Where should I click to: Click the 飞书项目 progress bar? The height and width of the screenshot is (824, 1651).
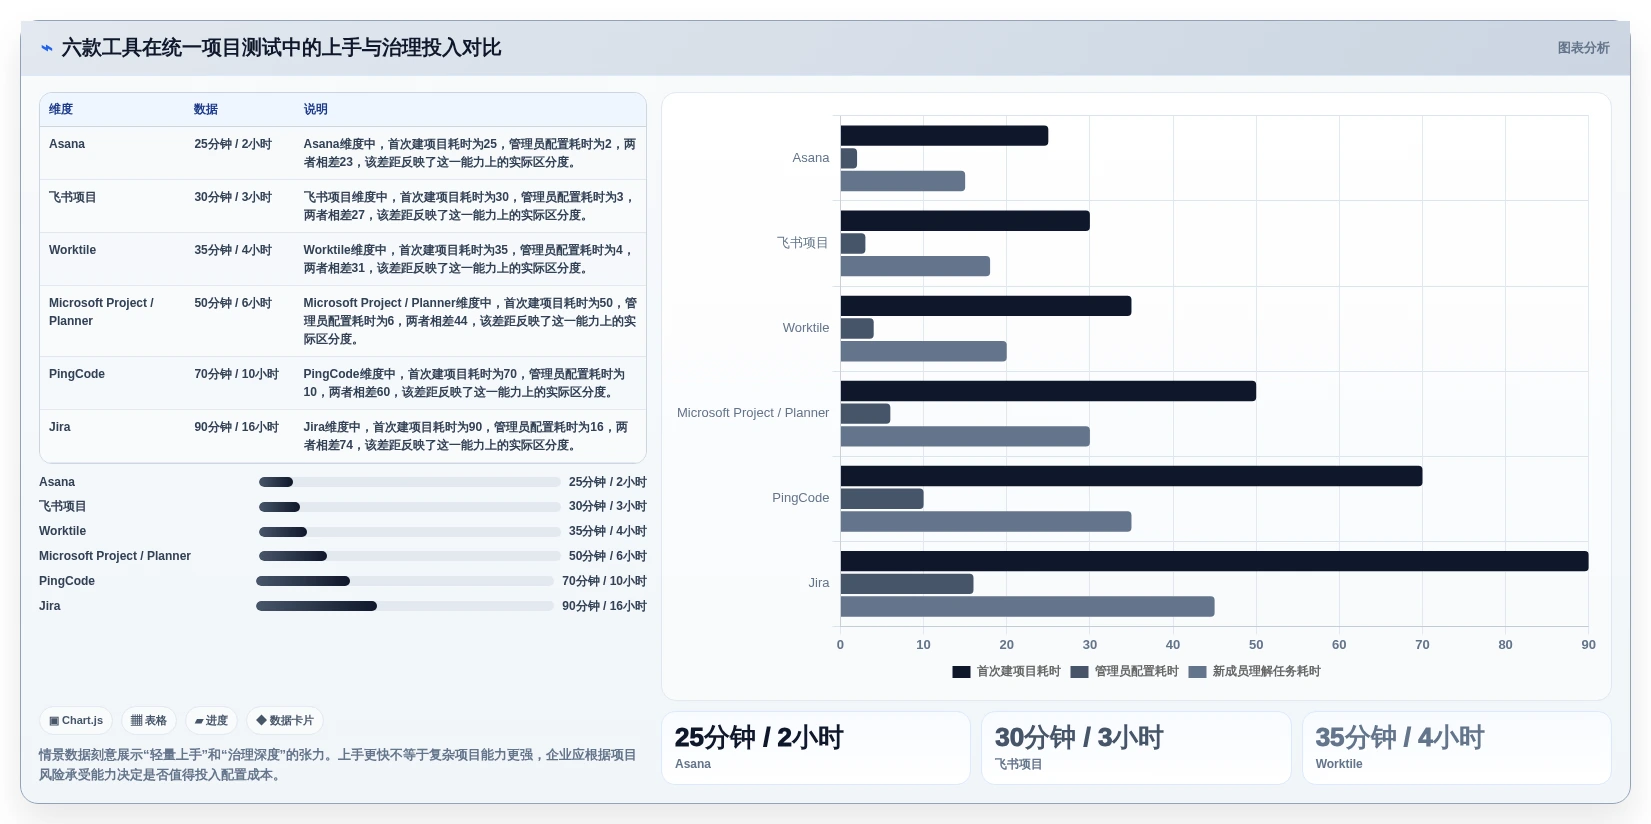pyautogui.click(x=410, y=507)
